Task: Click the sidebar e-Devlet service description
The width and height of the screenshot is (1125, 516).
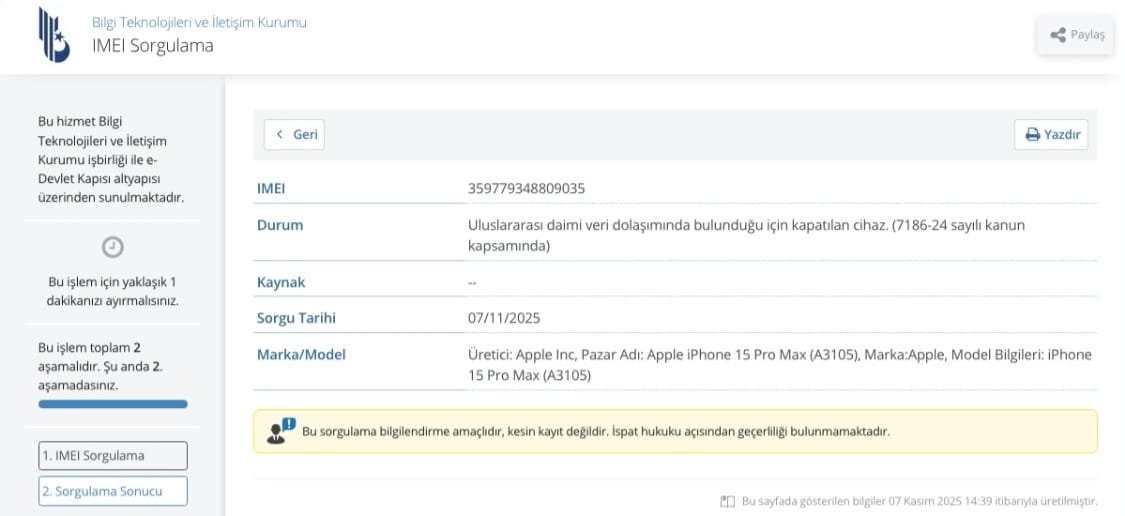Action: (x=112, y=159)
